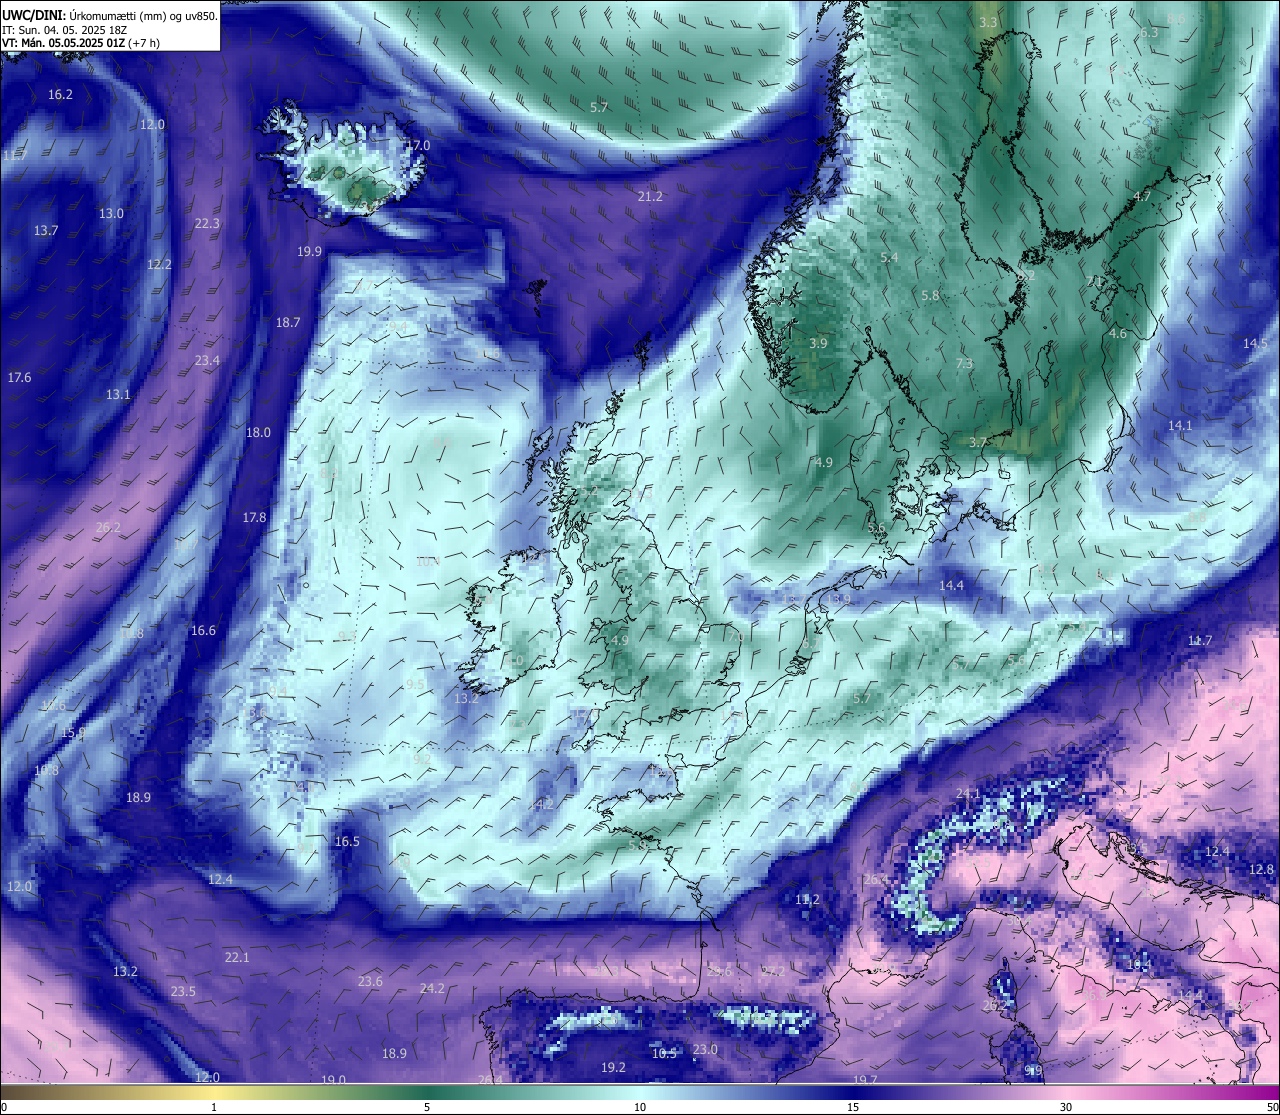Viewport: 1280px width, 1115px height.
Task: Click the 17.0 value over Iceland
Action: (x=417, y=146)
